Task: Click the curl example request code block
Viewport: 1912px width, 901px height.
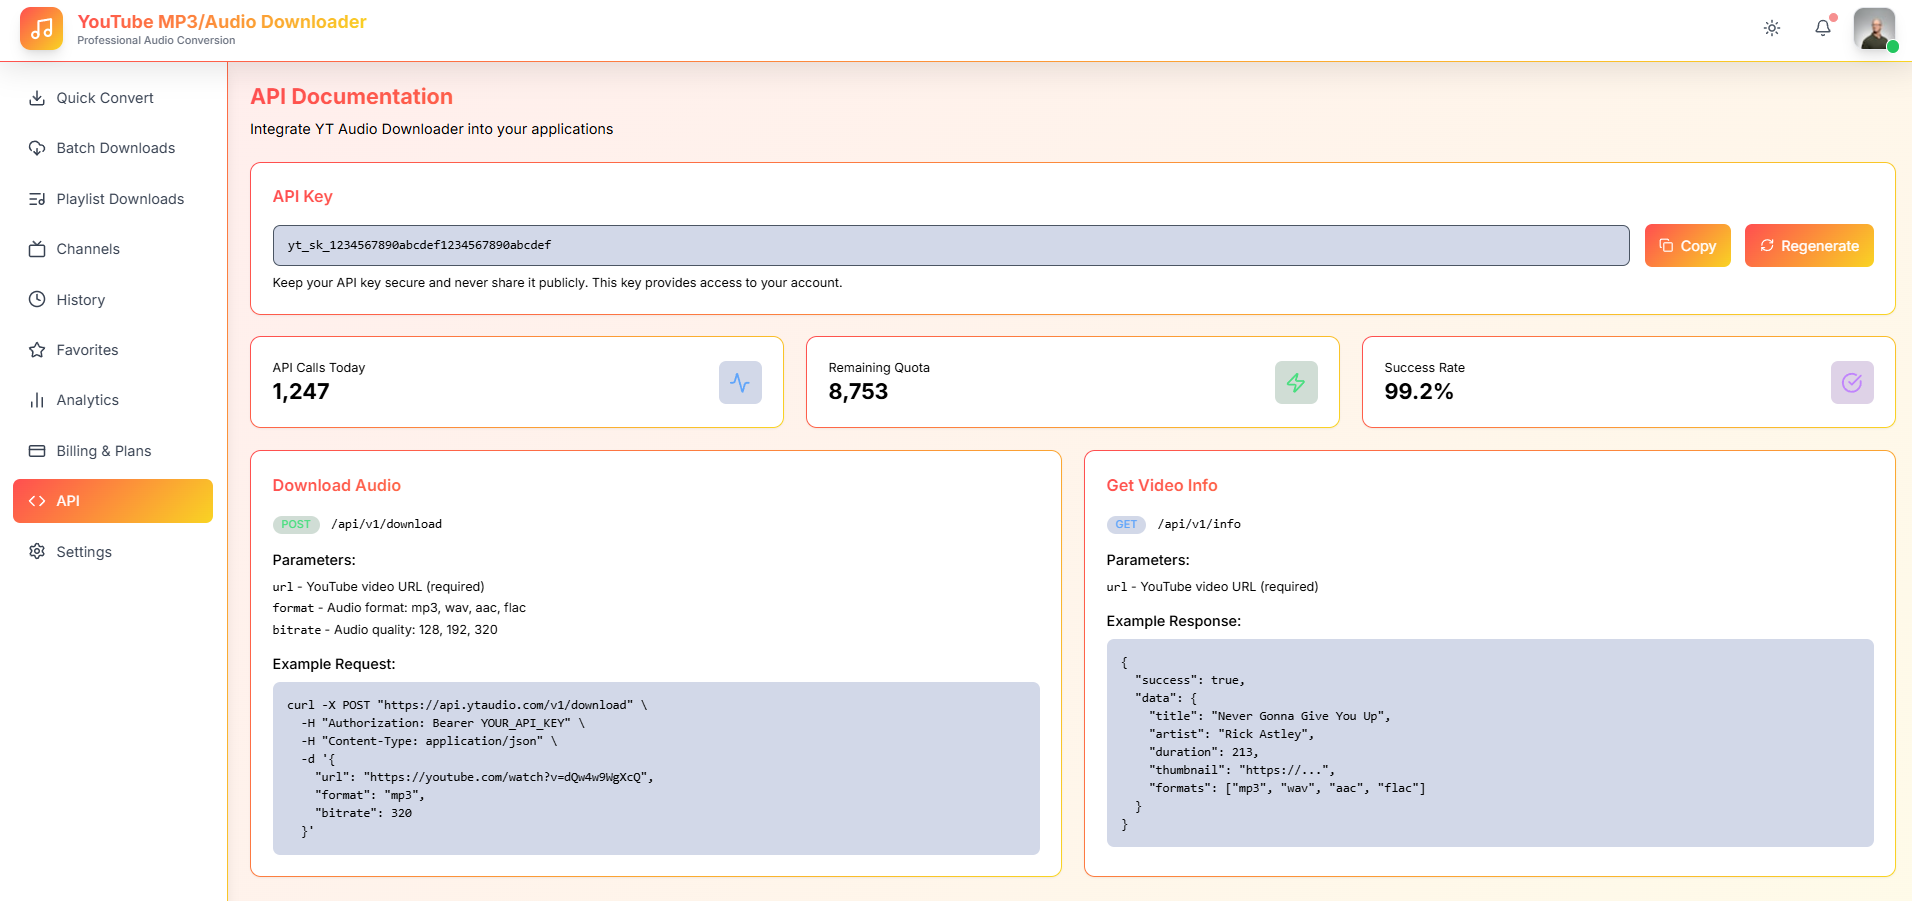Action: tap(655, 768)
